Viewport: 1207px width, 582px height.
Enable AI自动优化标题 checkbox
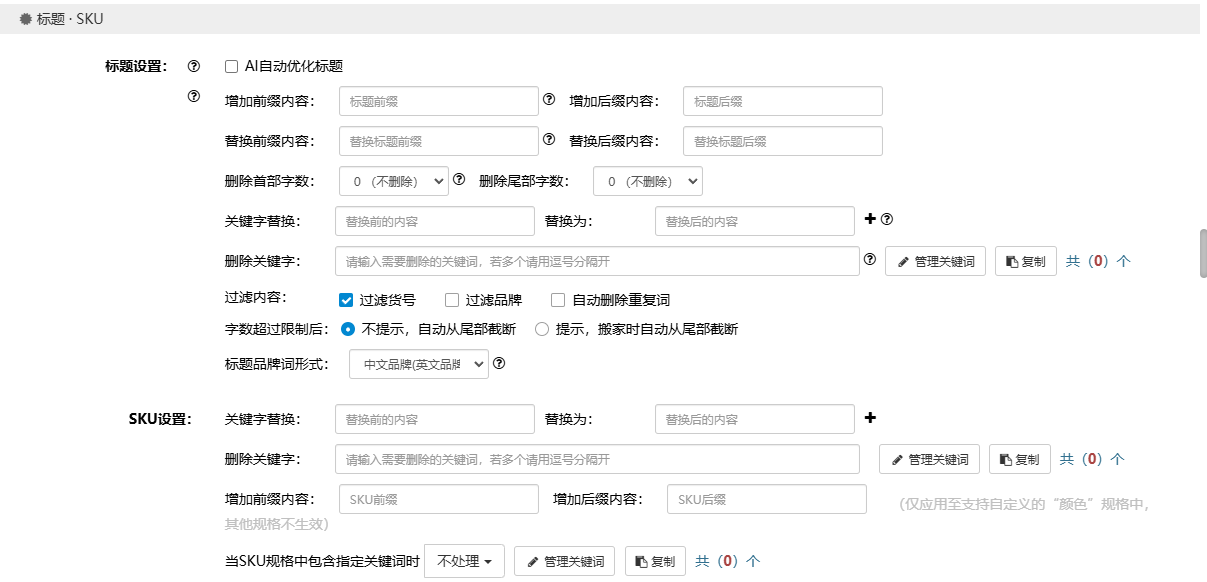(232, 67)
